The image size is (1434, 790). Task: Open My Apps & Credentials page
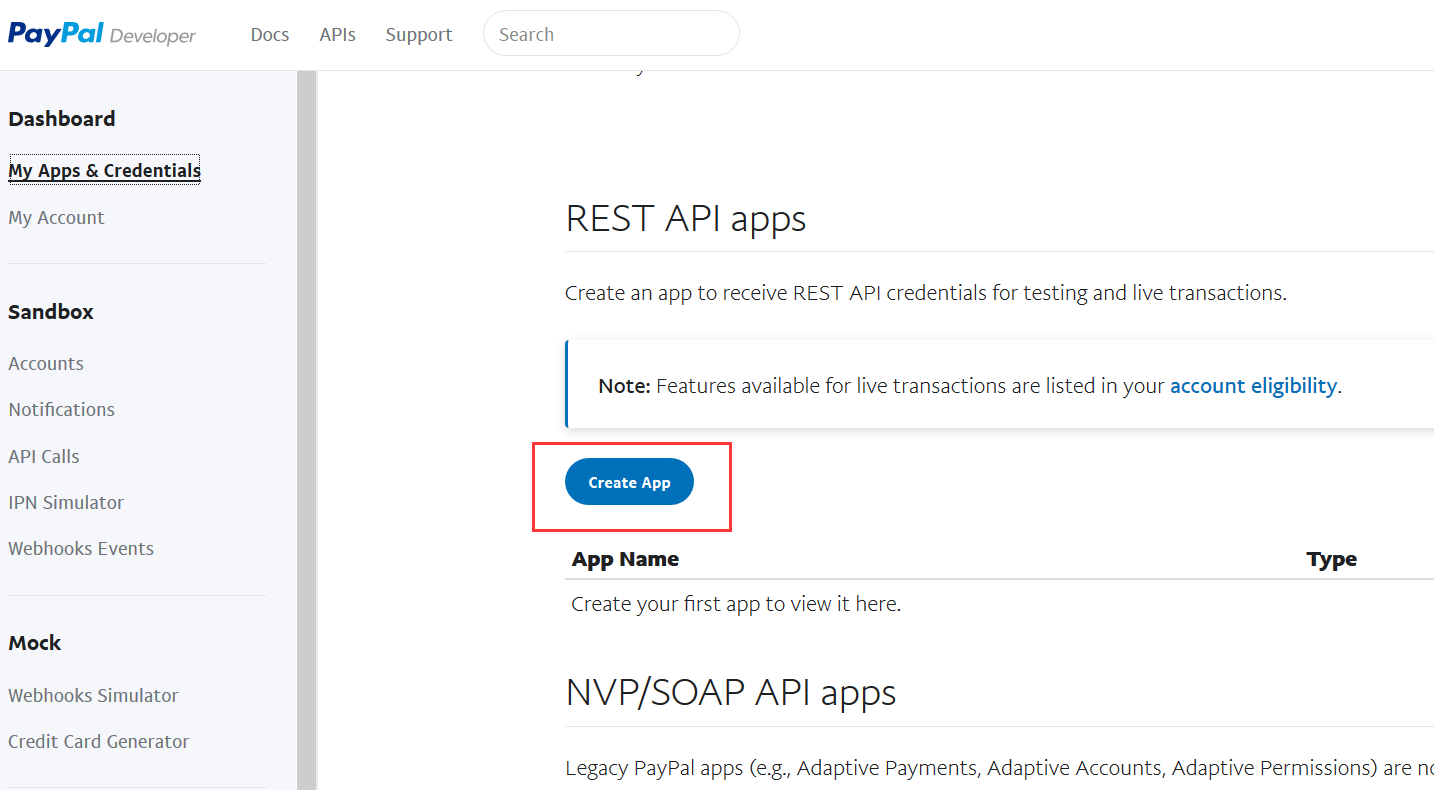pos(105,171)
